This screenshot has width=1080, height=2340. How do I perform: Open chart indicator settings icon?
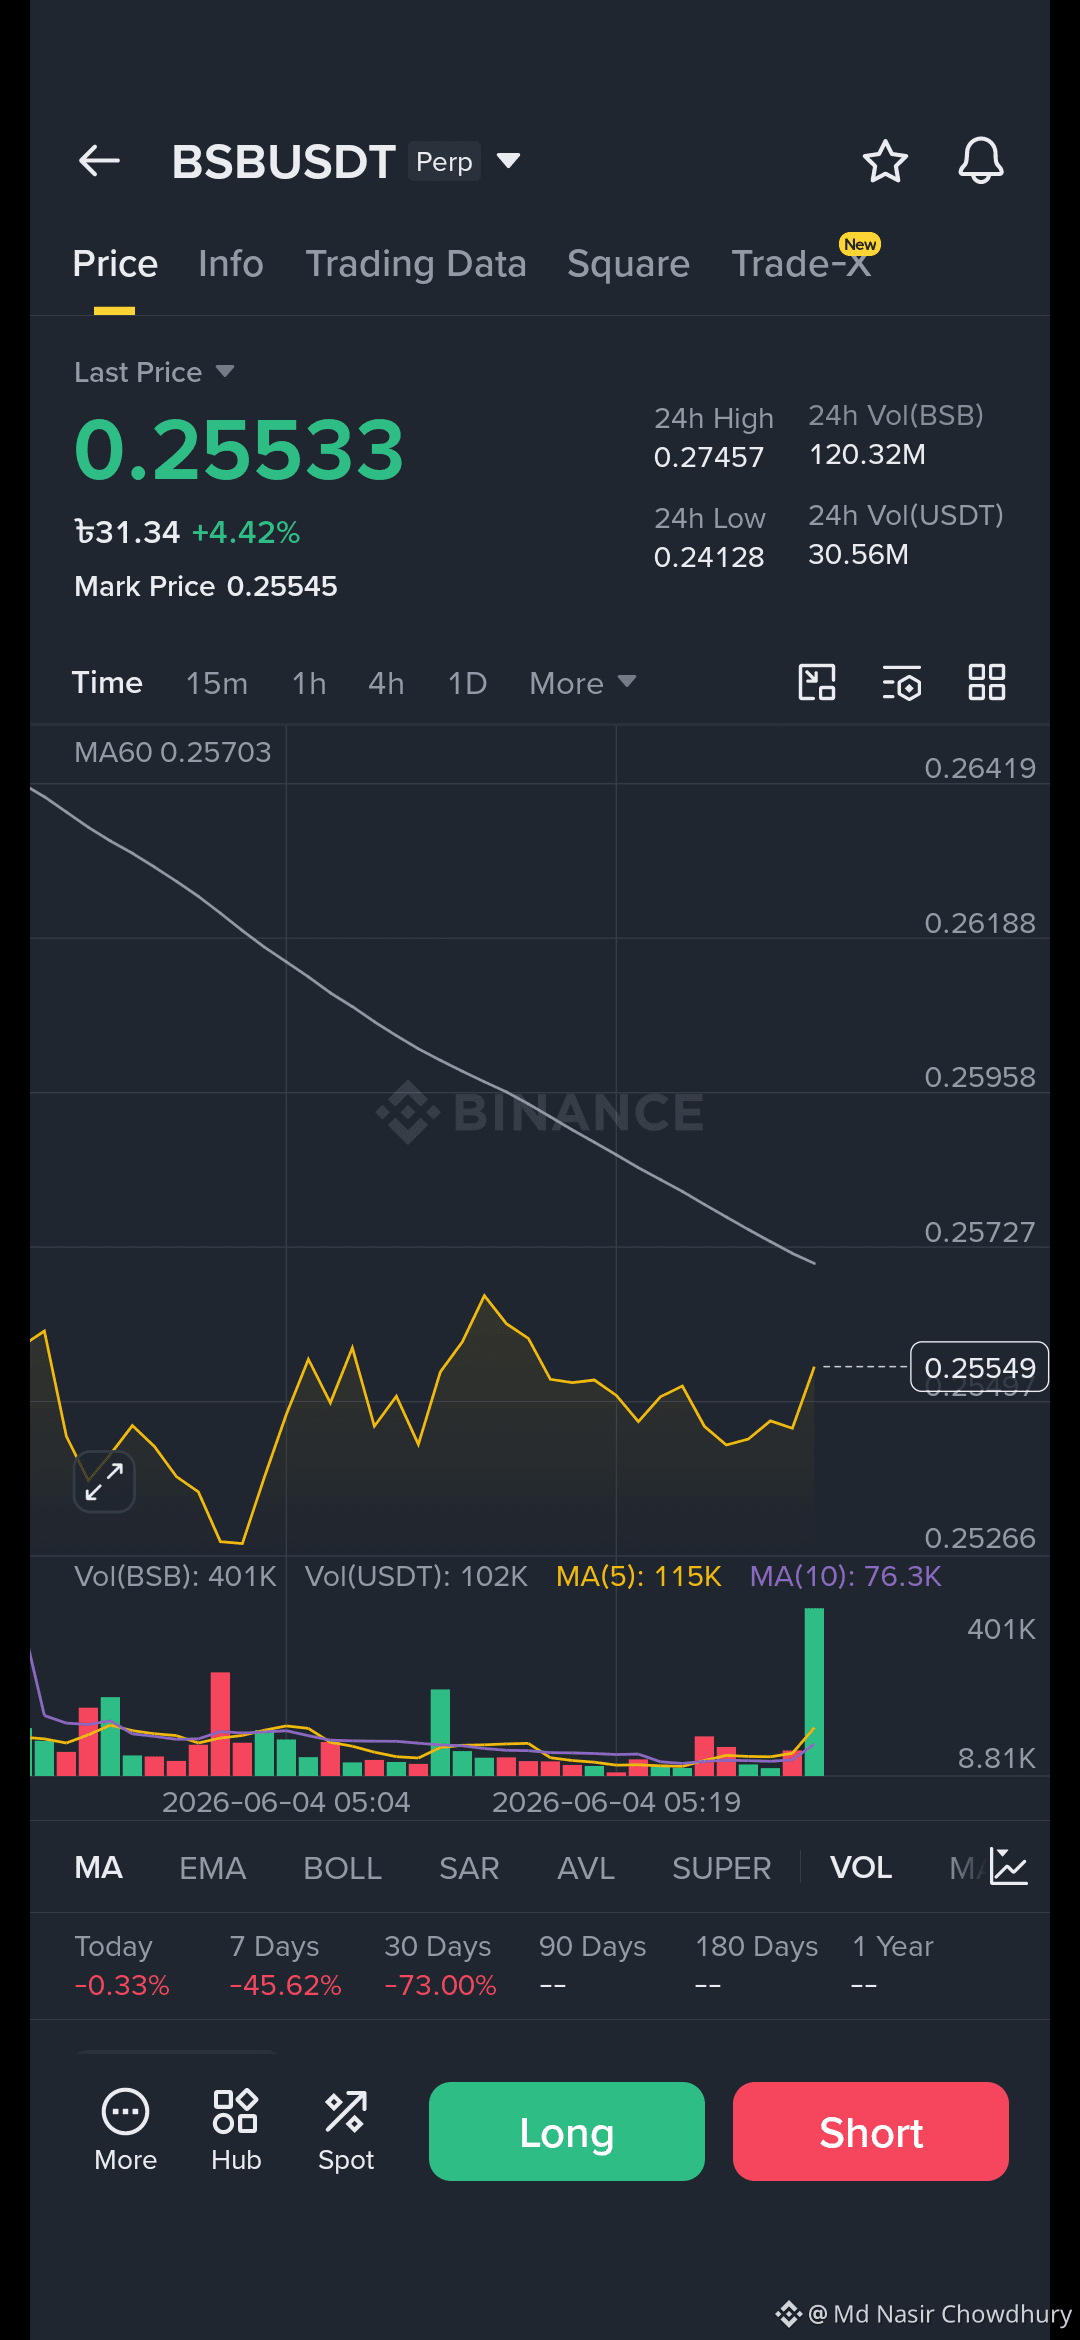point(902,683)
